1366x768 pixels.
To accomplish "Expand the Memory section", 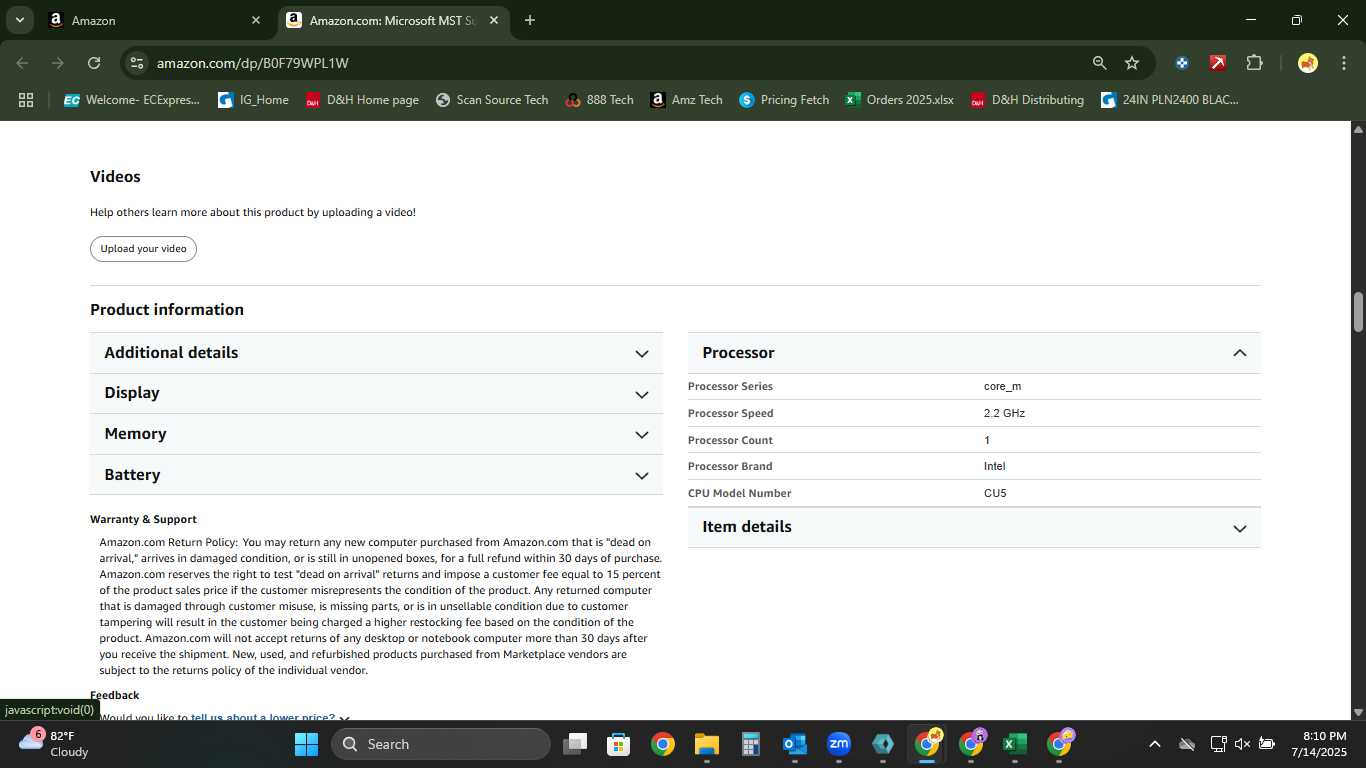I will tap(376, 434).
